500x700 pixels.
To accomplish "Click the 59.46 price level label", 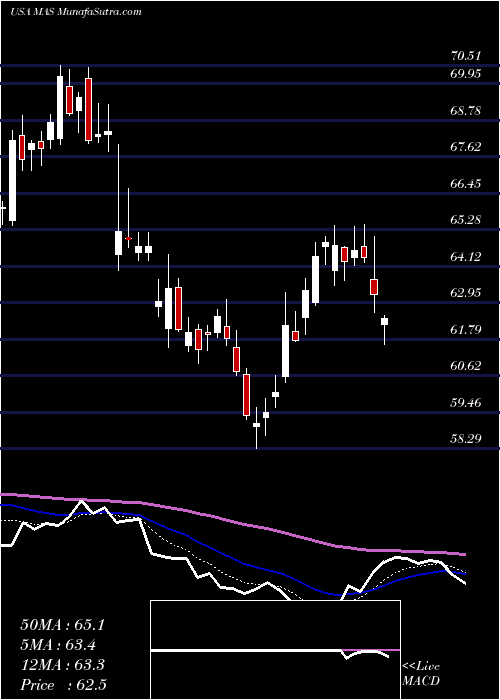I will click(x=466, y=403).
